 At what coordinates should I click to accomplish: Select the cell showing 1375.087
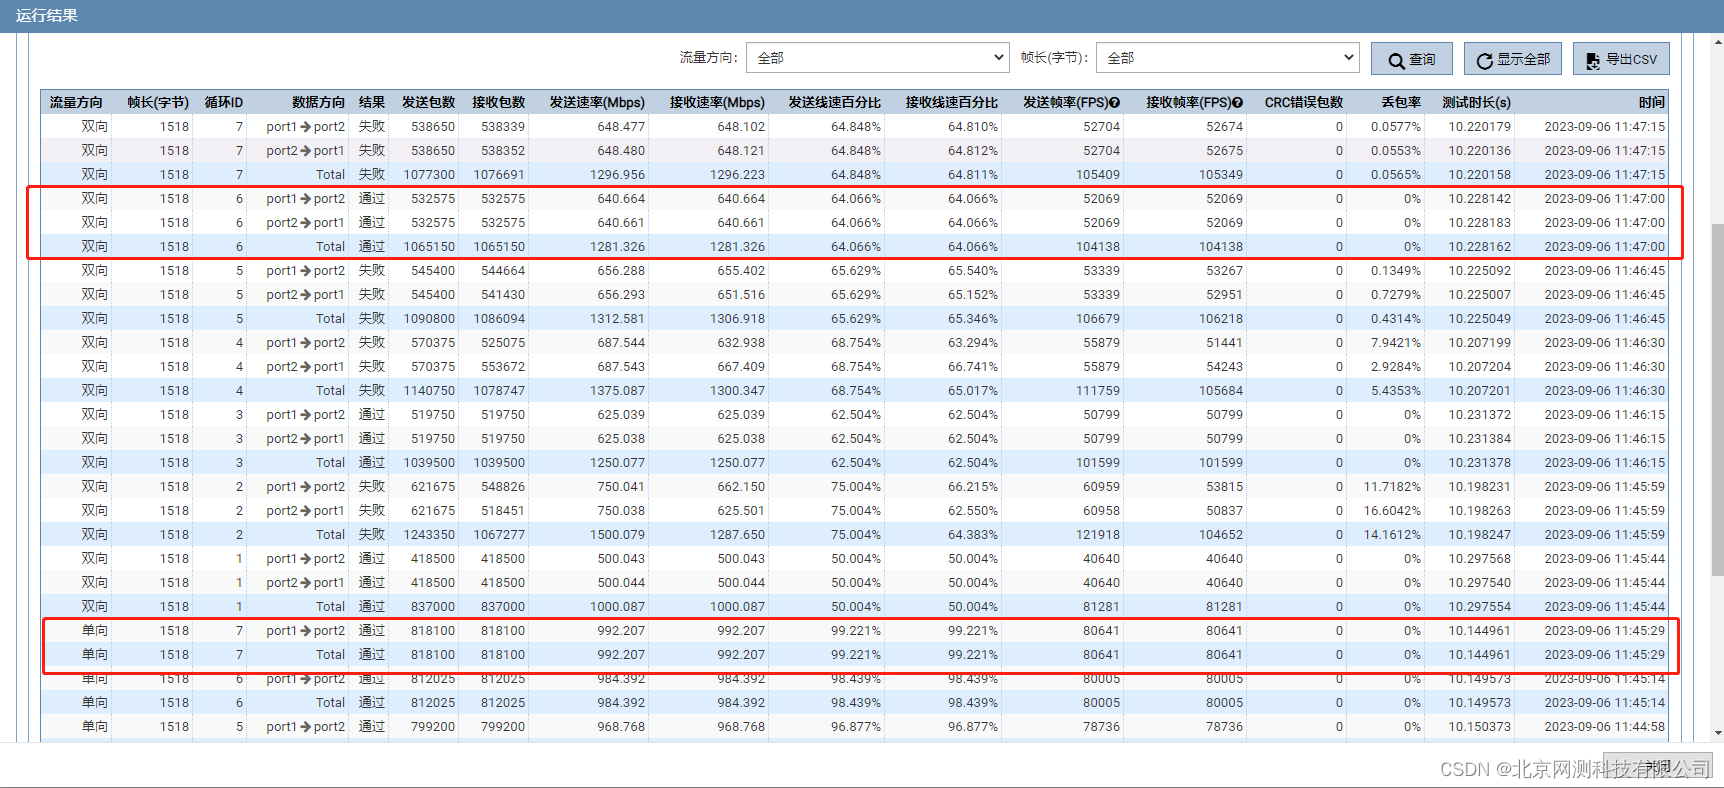coord(617,391)
